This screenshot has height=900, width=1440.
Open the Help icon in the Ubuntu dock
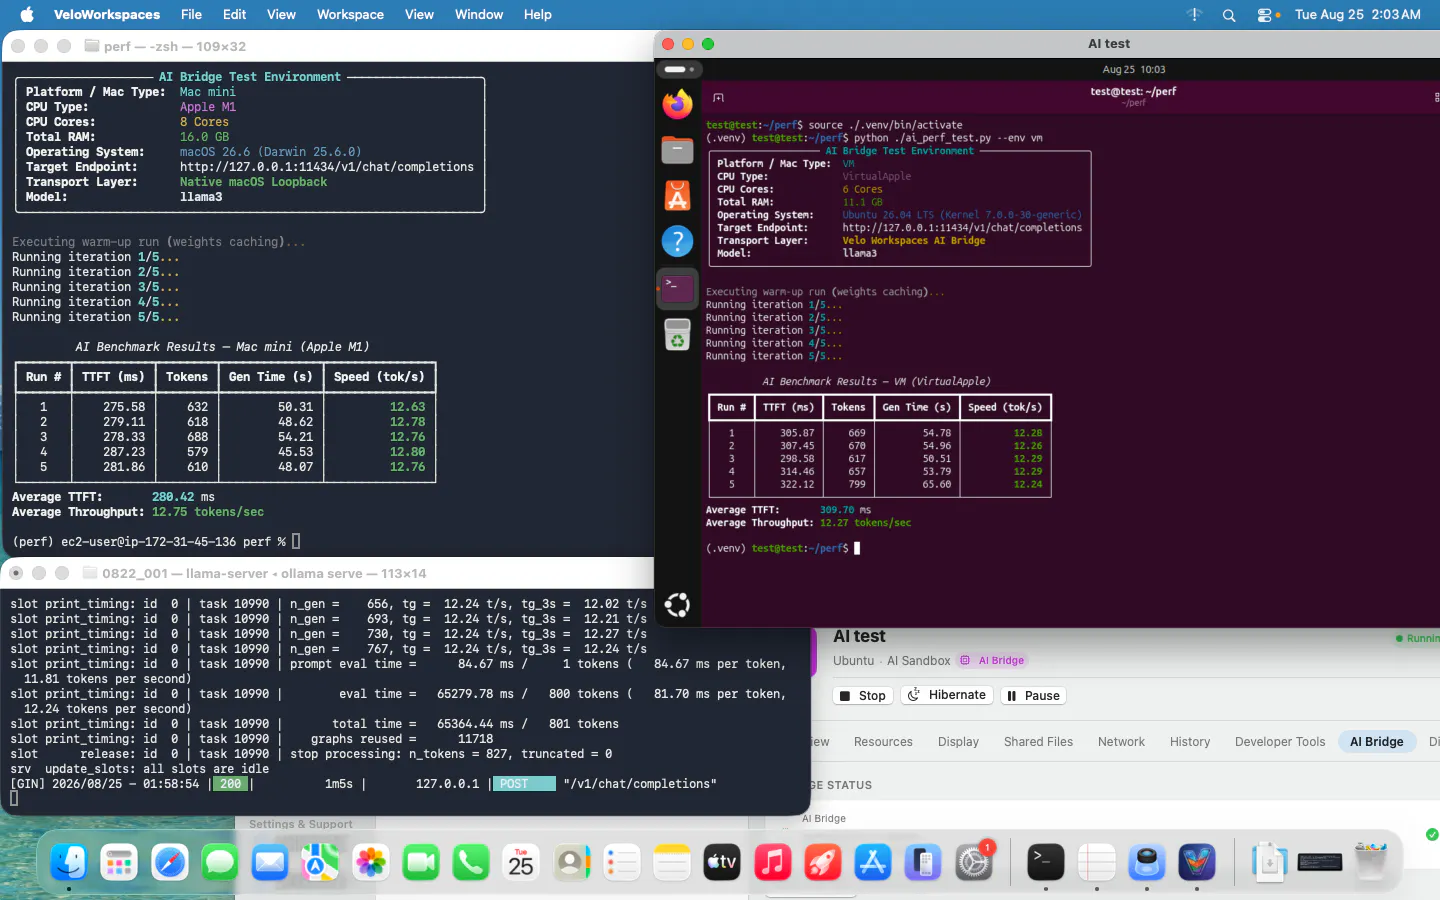(678, 241)
